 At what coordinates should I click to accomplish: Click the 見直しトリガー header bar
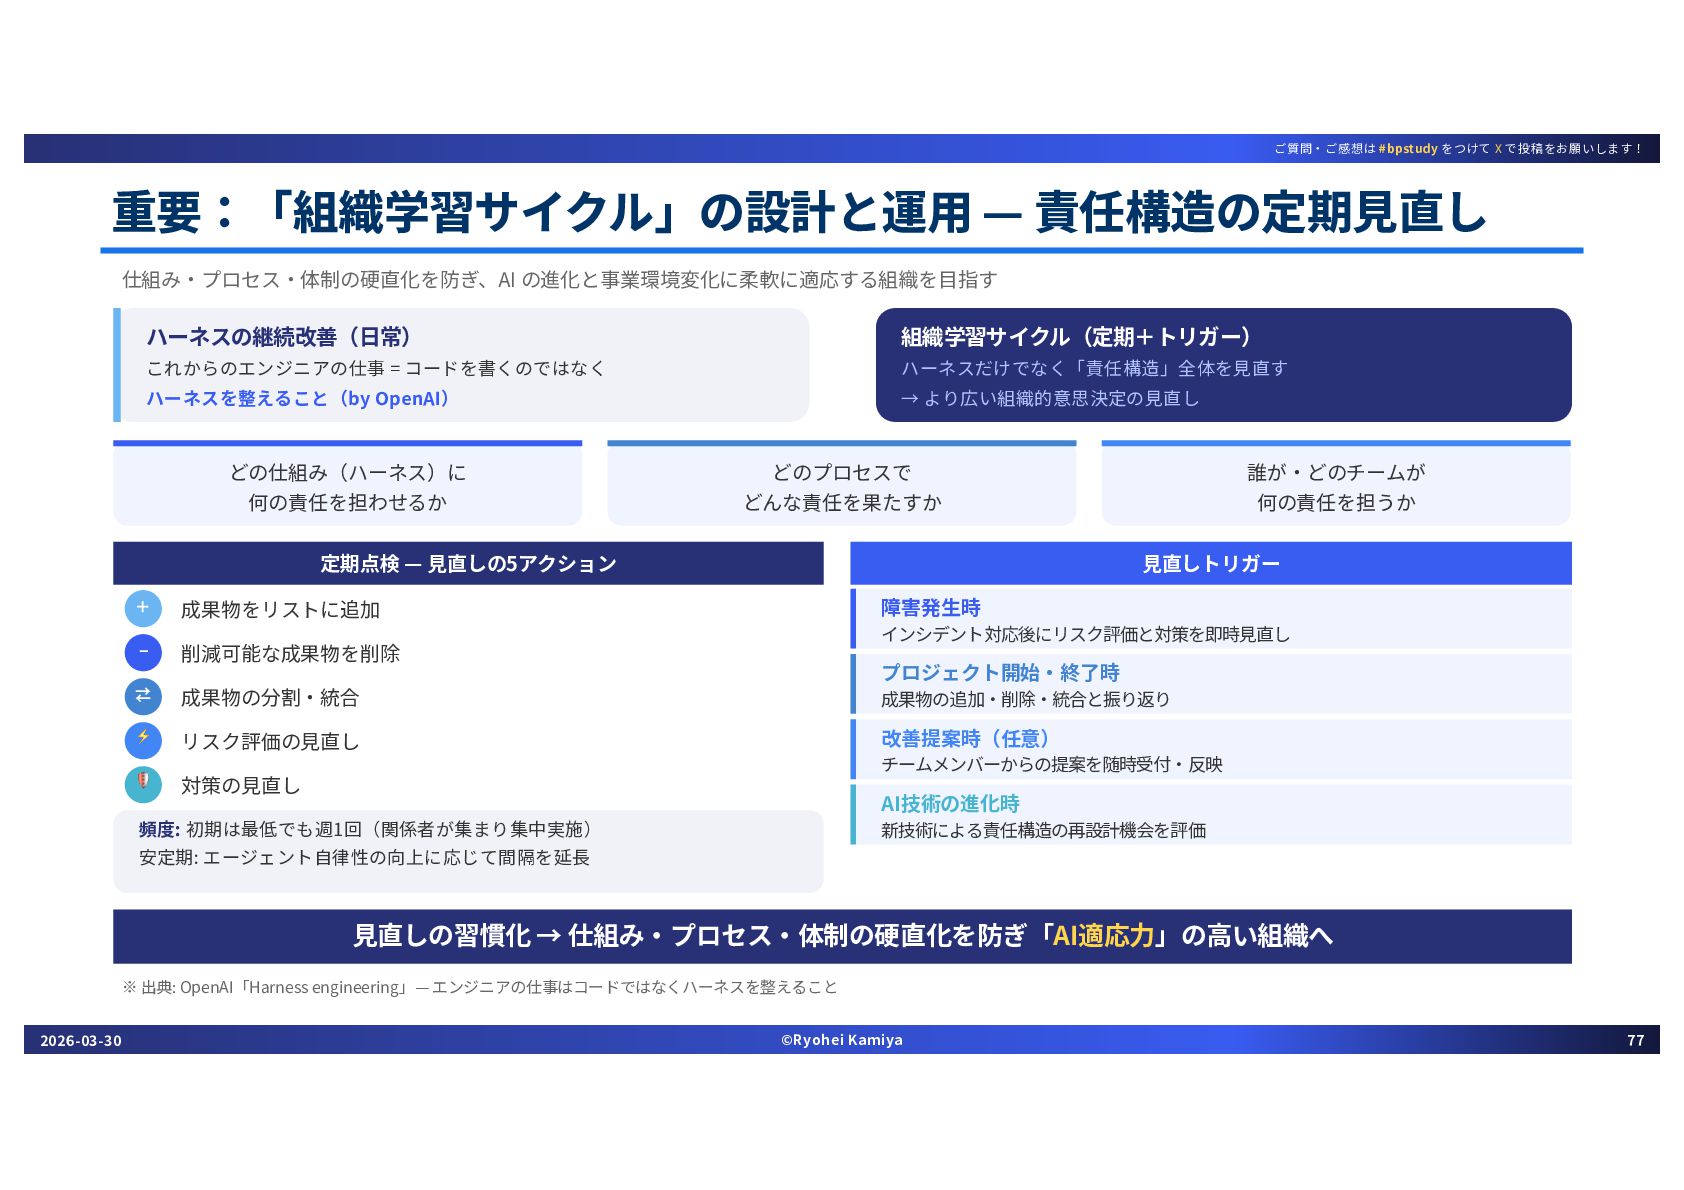[1211, 564]
